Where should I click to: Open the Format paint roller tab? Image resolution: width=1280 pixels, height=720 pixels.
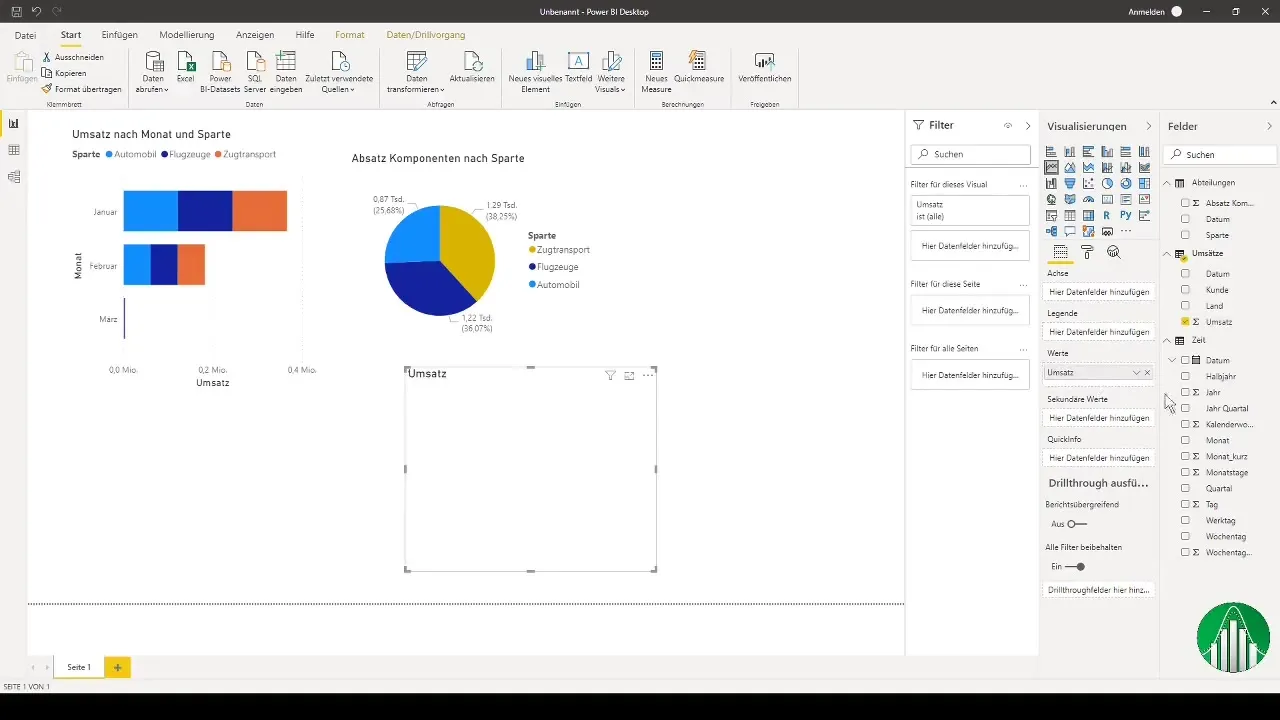(x=1087, y=252)
